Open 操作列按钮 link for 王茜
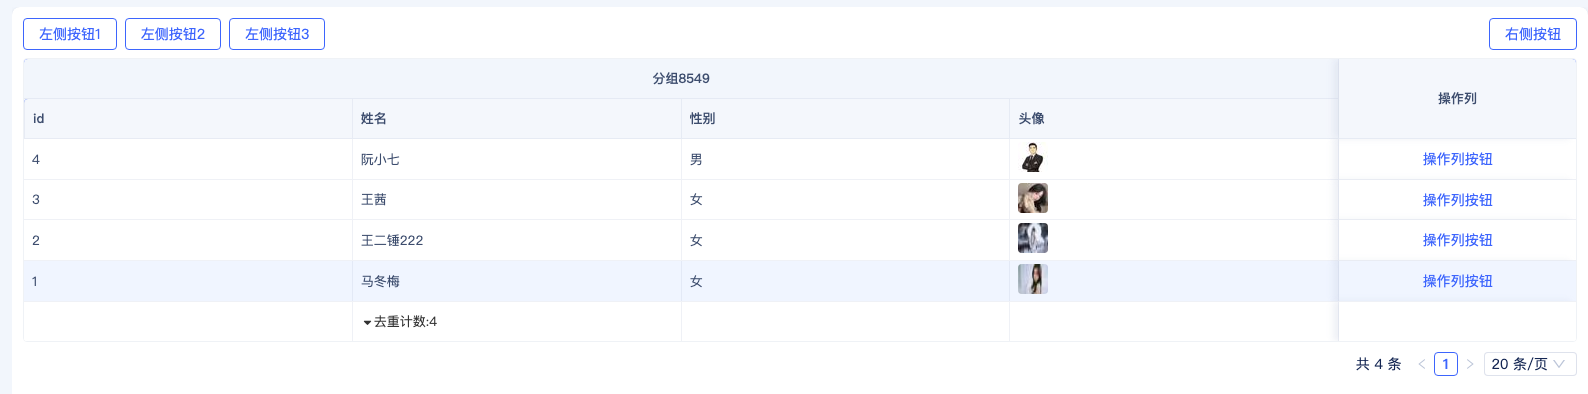Image resolution: width=1588 pixels, height=394 pixels. [x=1457, y=200]
